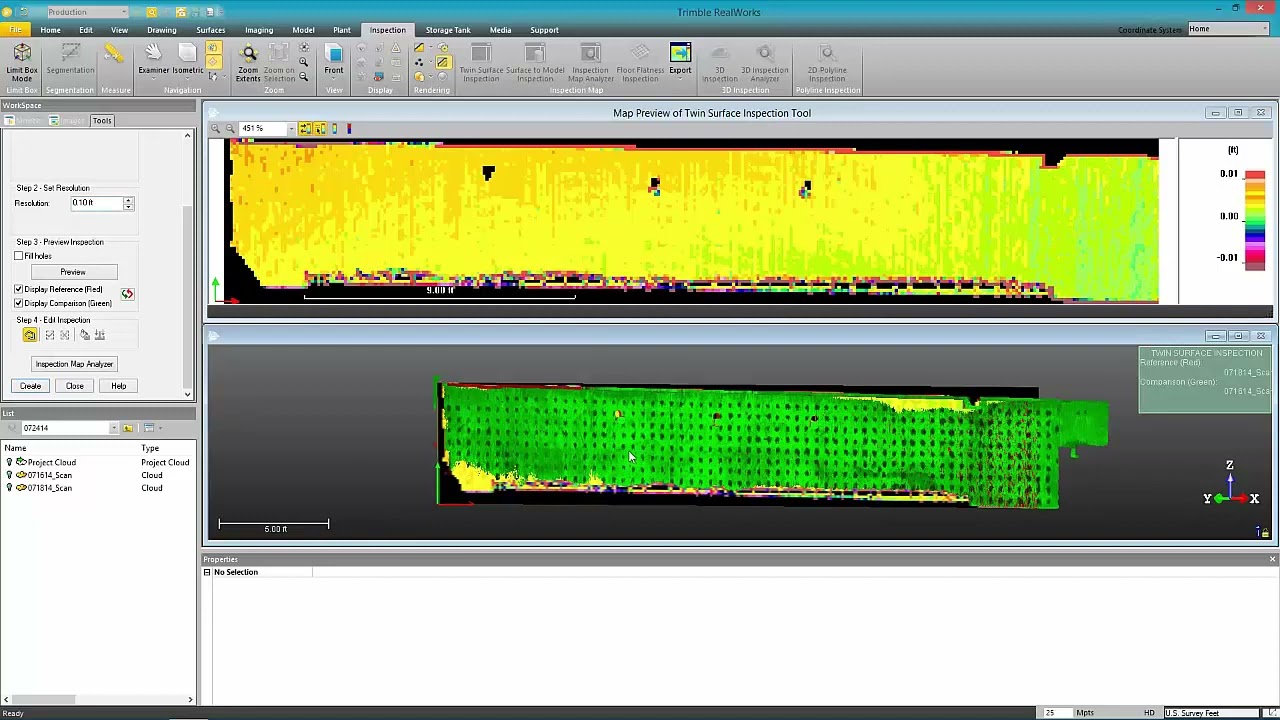Viewport: 1280px width, 720px height.
Task: Open the Storage Tank ribbon tab
Action: 448,30
